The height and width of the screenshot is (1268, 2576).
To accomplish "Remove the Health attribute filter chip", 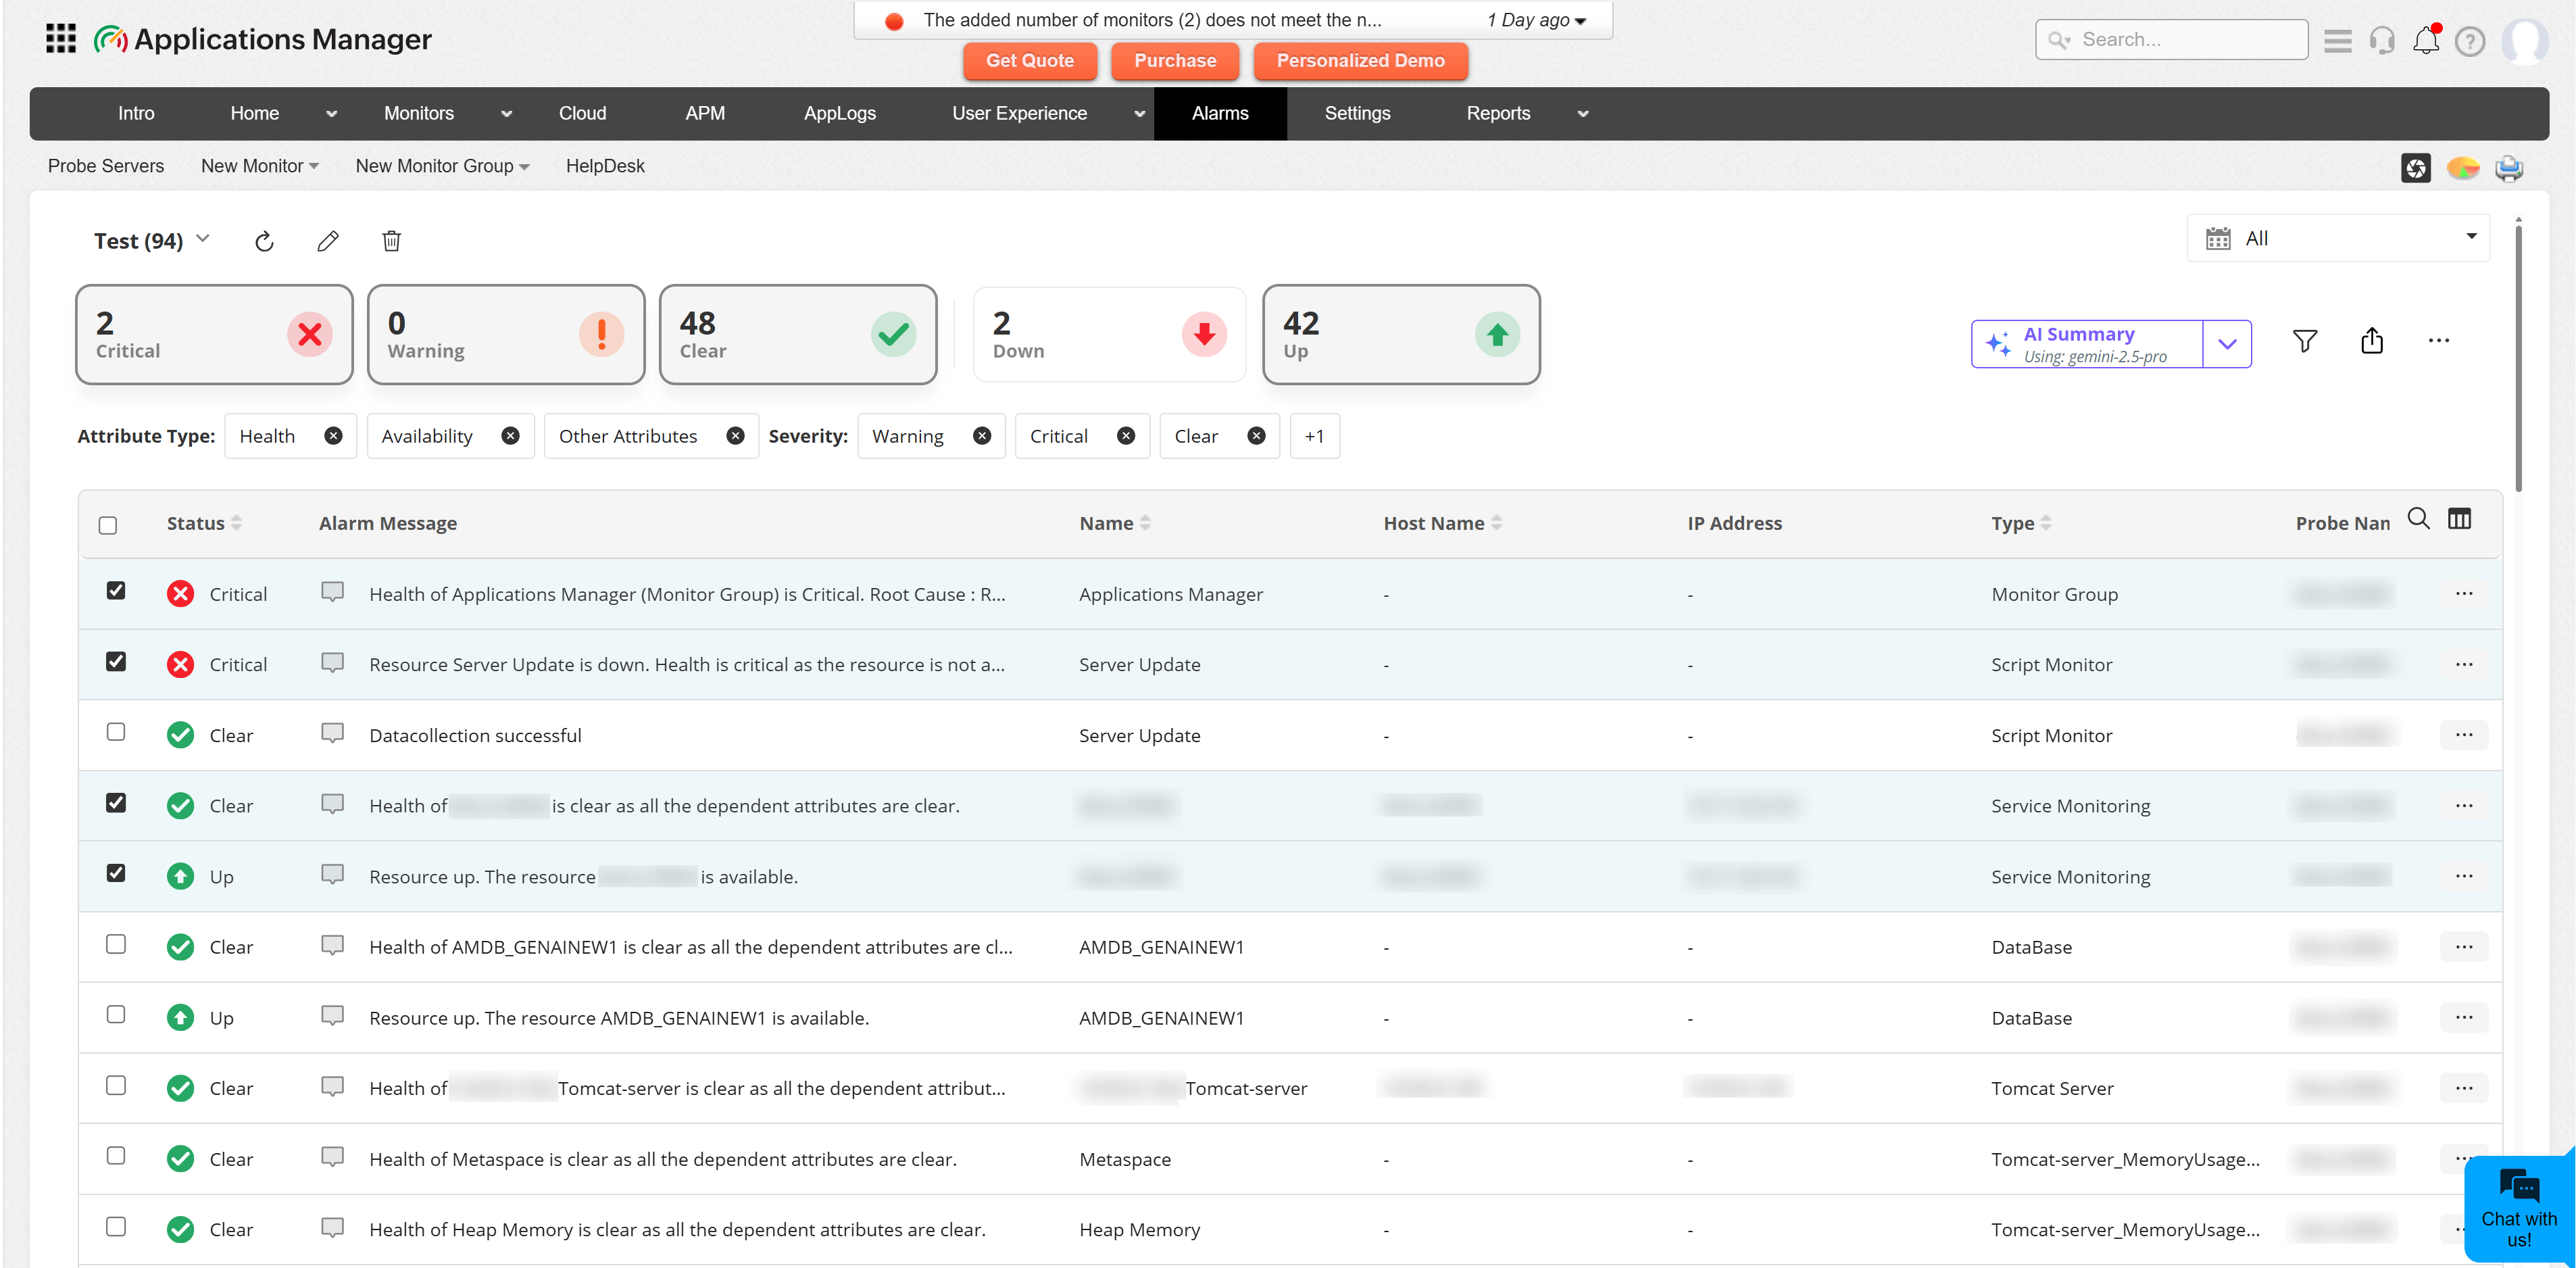I will (x=333, y=436).
